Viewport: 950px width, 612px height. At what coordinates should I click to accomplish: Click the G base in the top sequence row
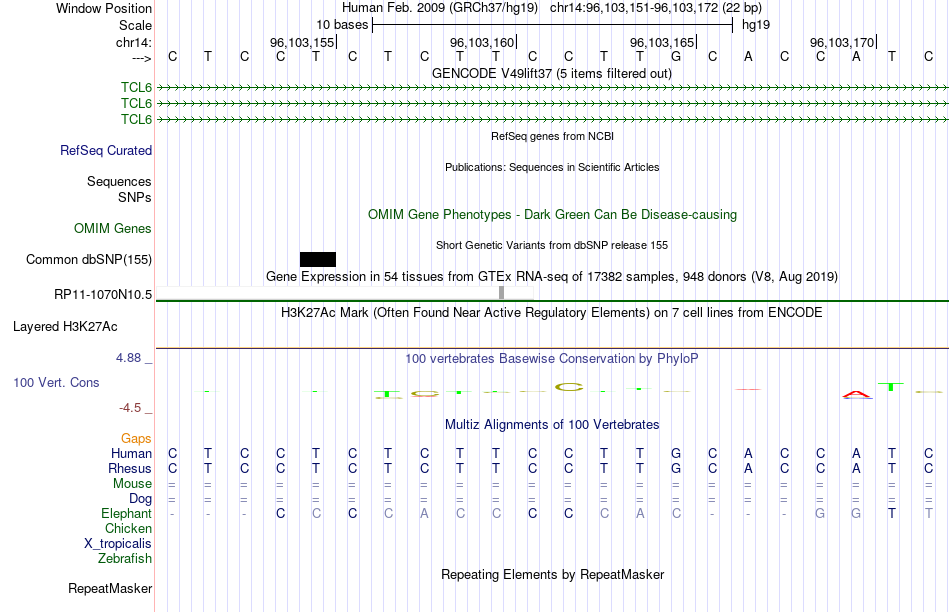point(676,56)
